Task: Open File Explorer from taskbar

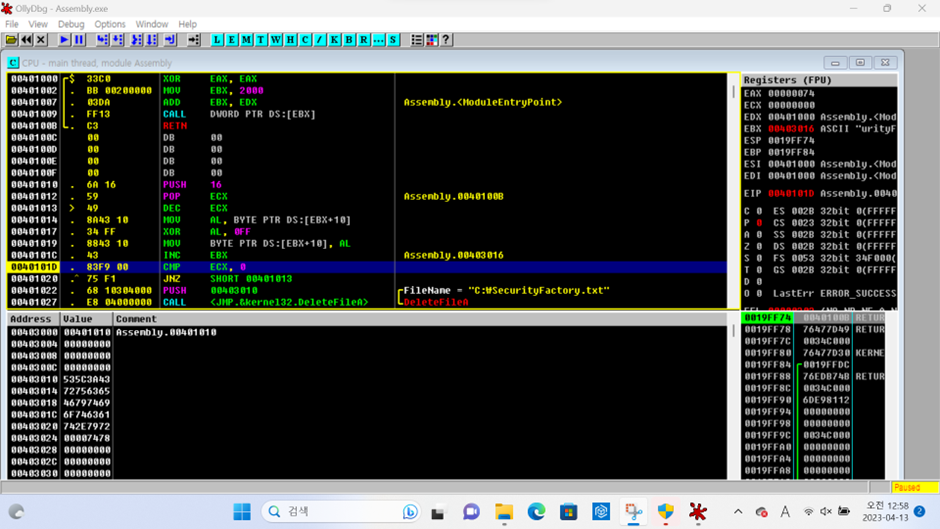Action: [504, 512]
